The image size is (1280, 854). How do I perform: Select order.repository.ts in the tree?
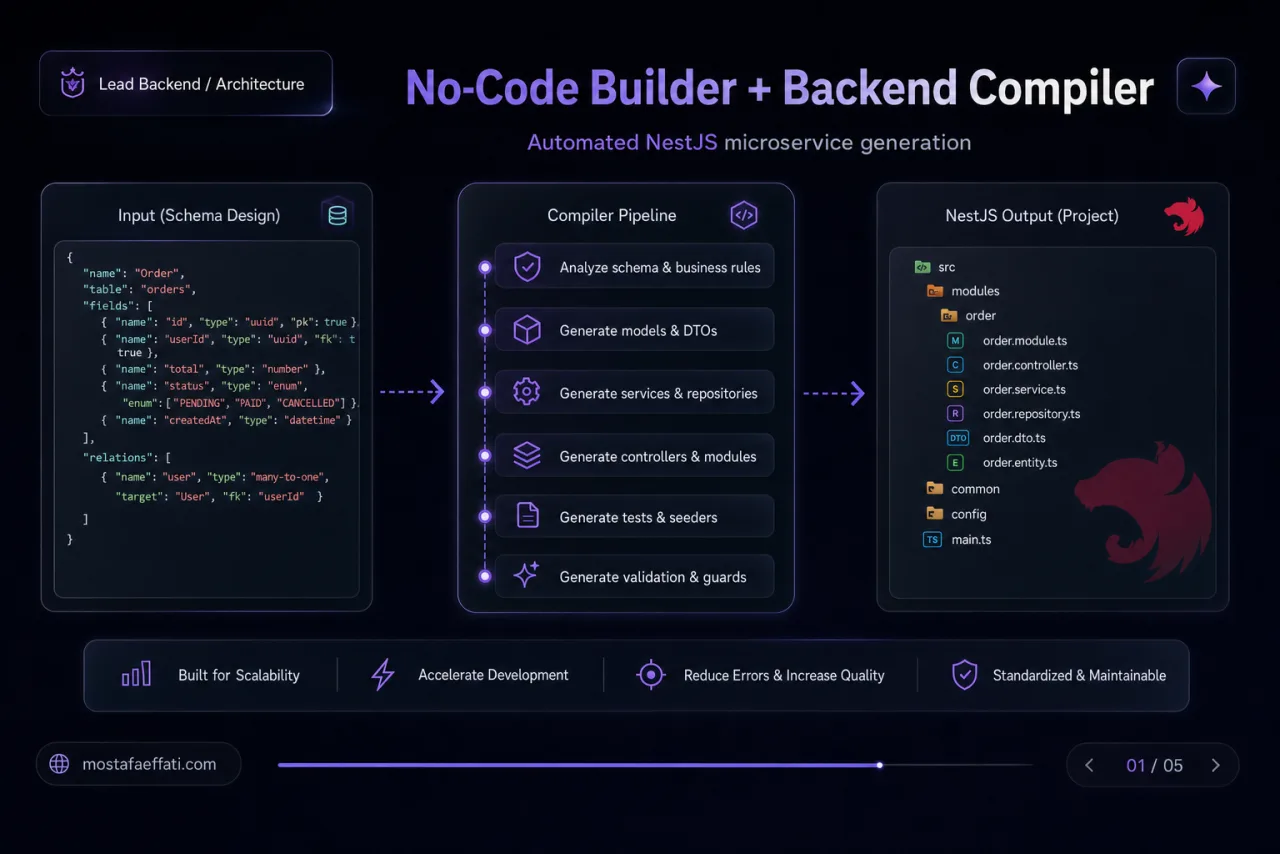[x=1031, y=413]
